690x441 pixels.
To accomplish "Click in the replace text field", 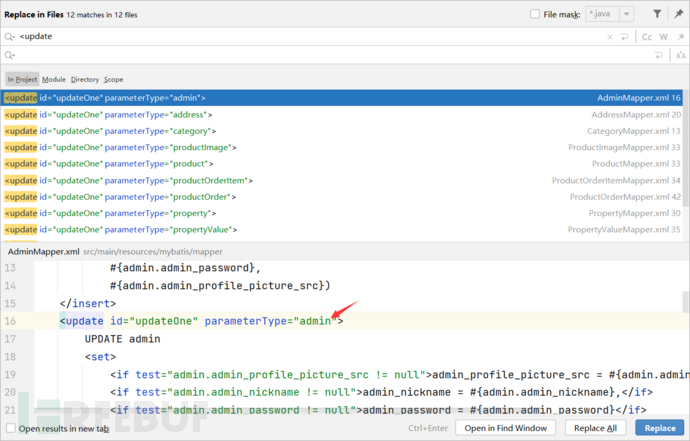I will (x=300, y=55).
